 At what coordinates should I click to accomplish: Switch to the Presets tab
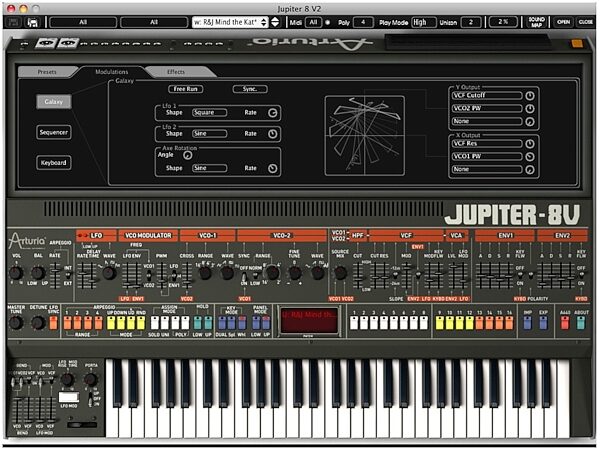click(x=47, y=72)
